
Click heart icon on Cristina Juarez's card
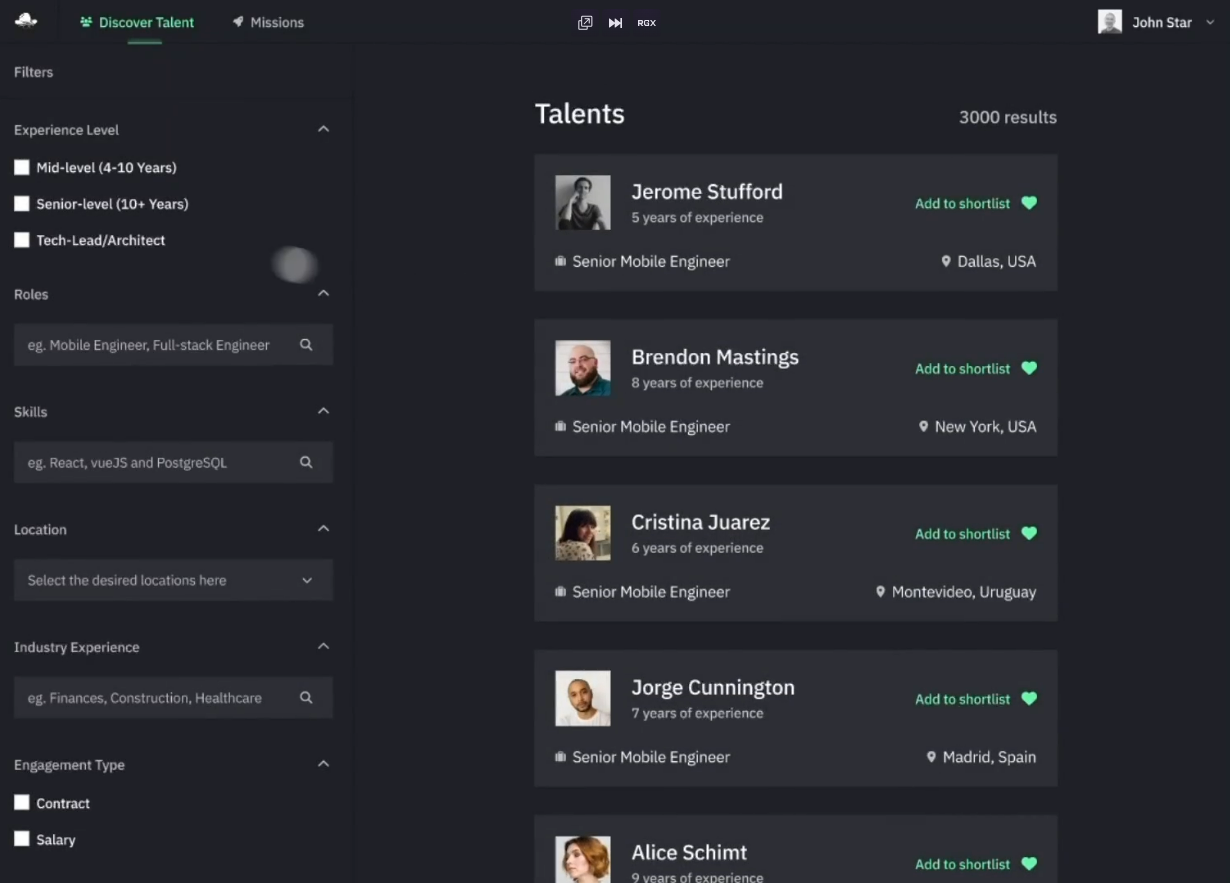coord(1029,534)
